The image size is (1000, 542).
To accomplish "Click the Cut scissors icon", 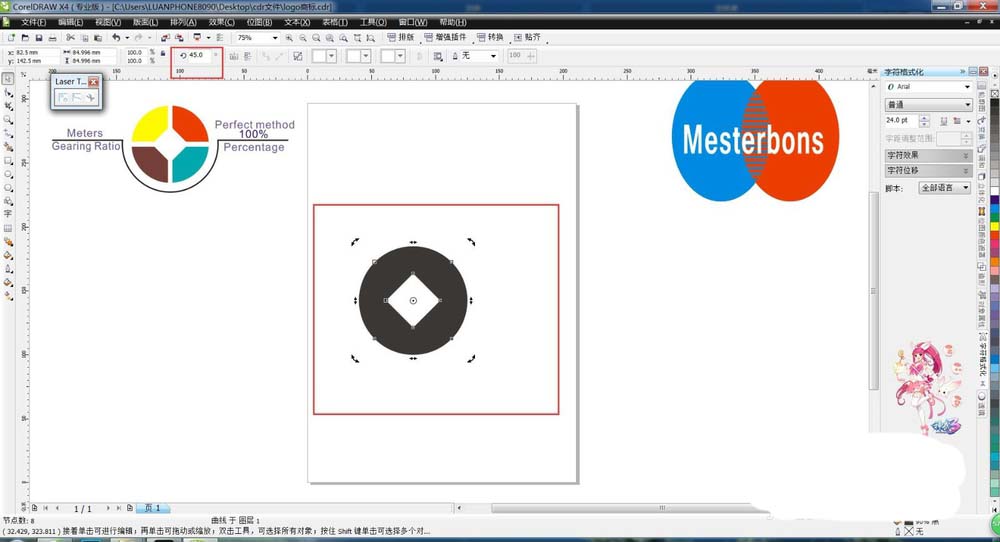I will tap(70, 38).
